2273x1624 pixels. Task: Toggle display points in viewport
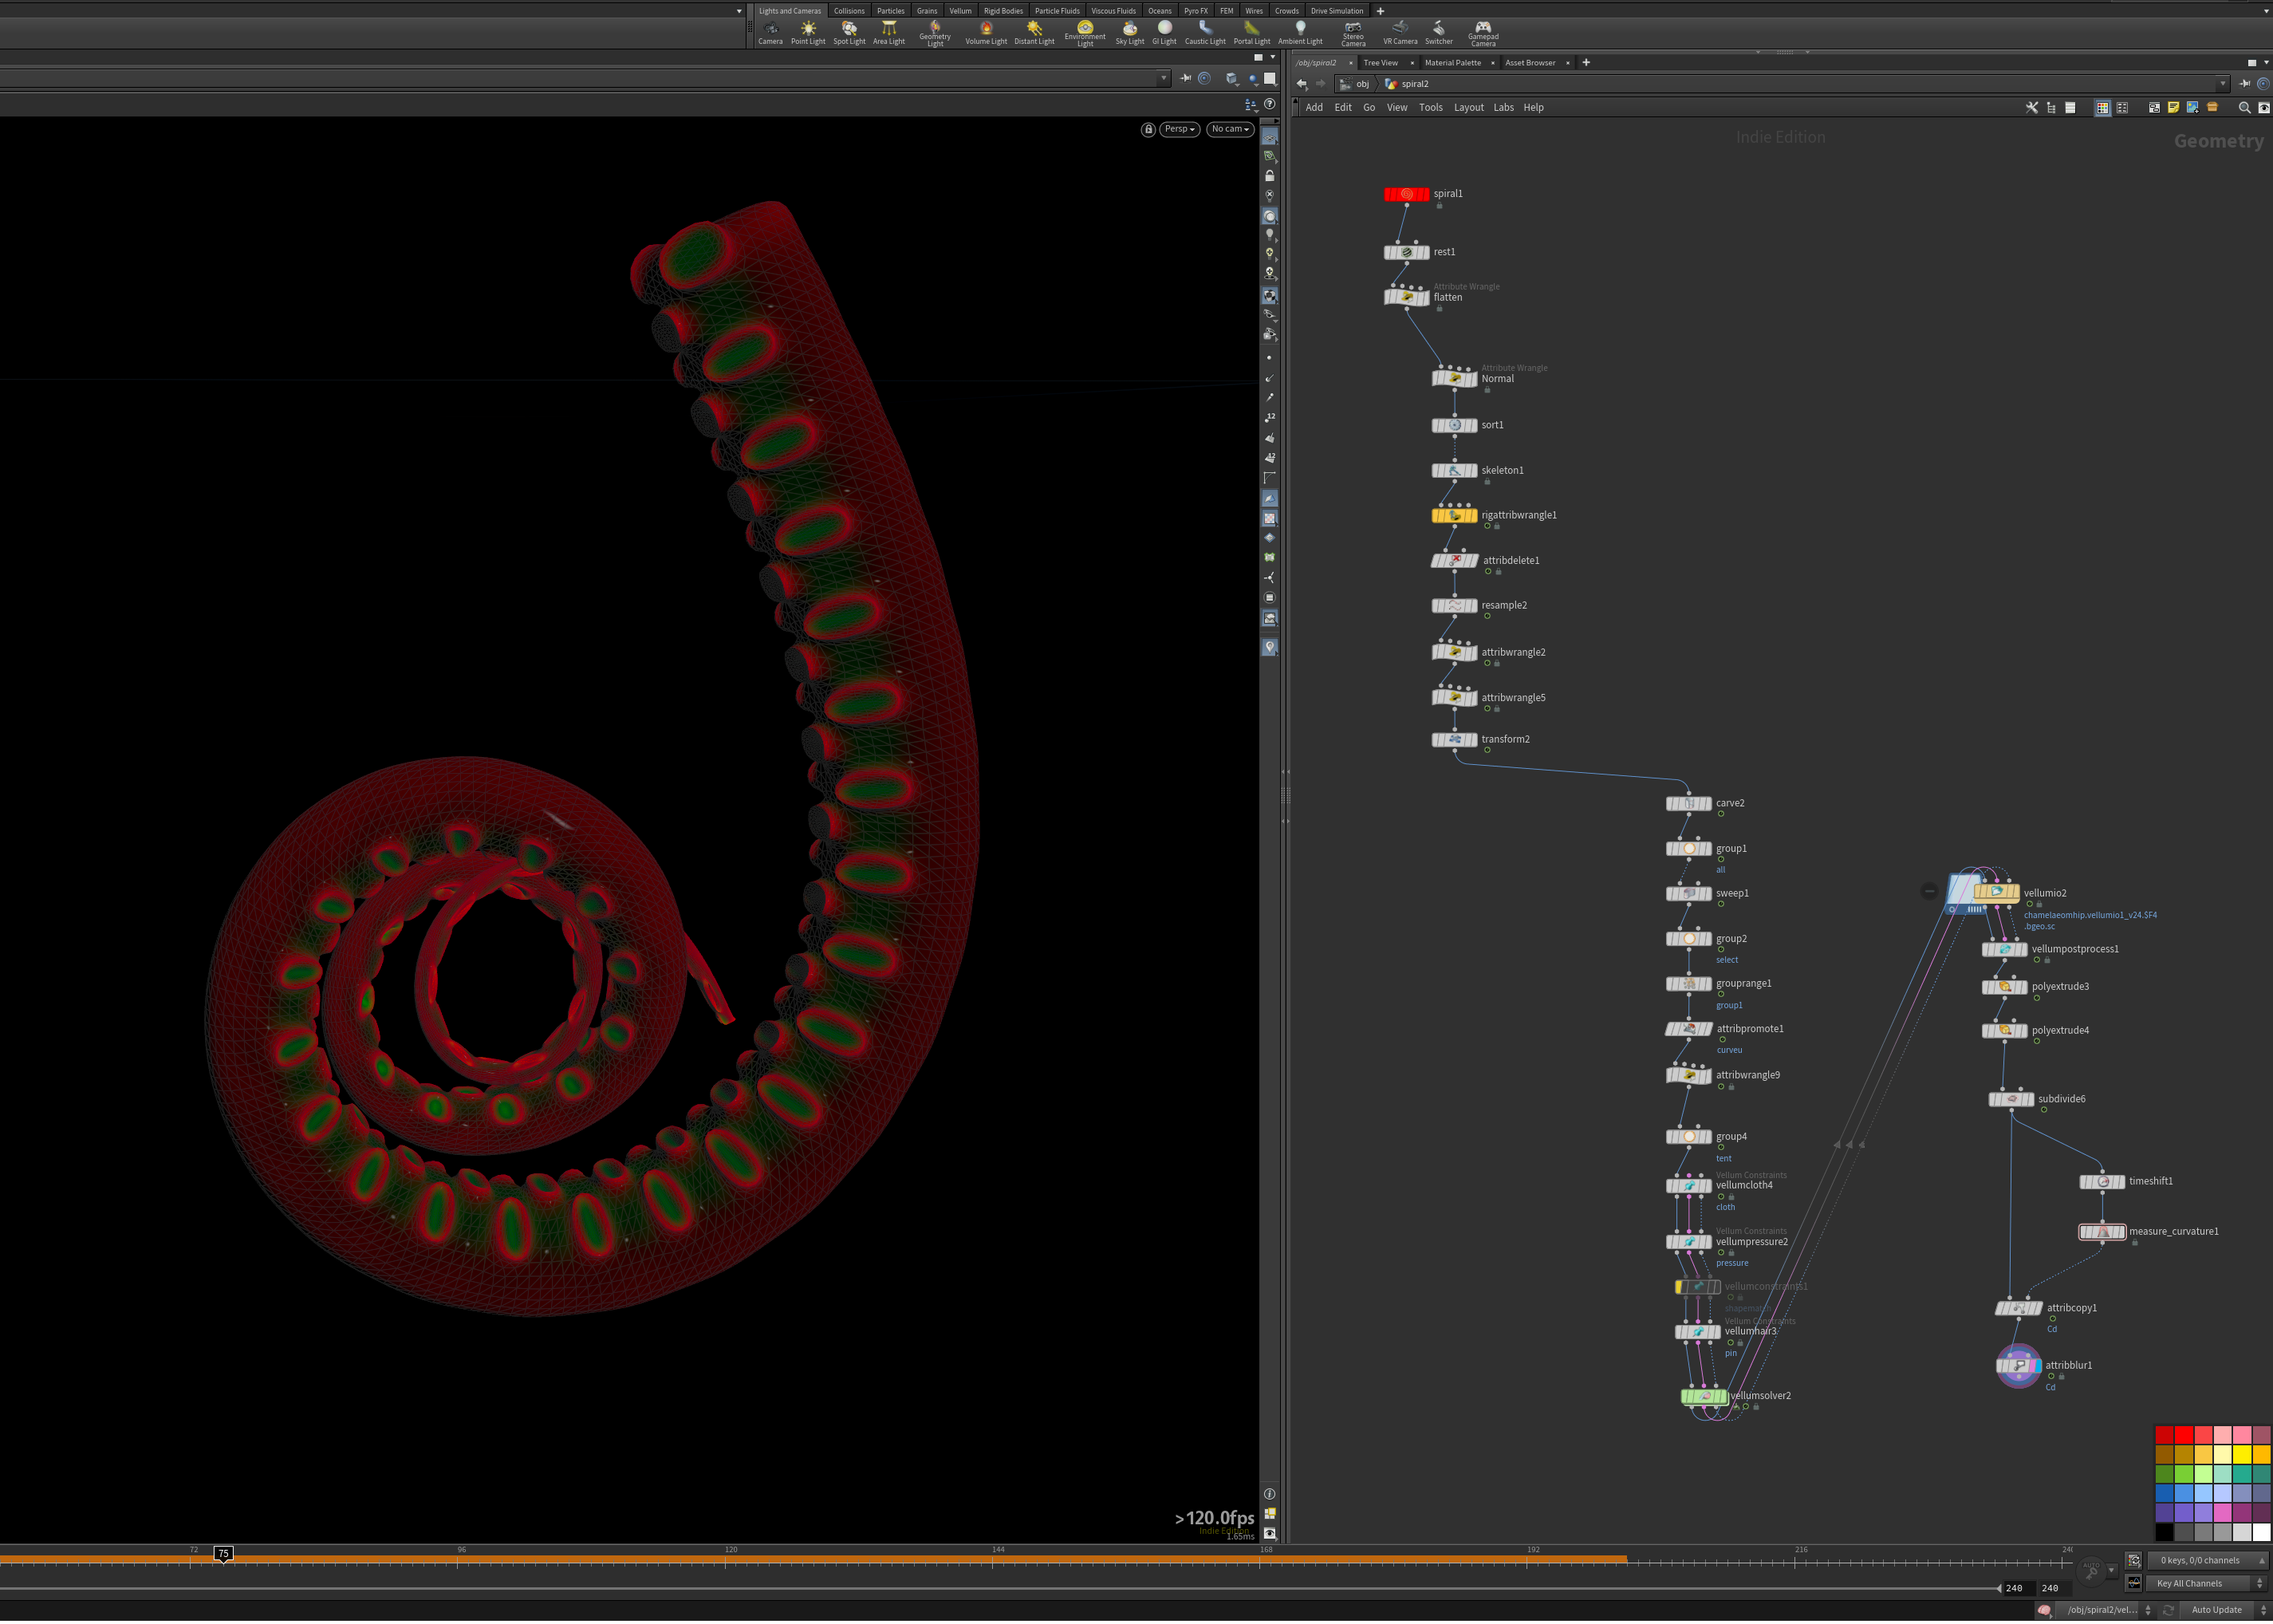[1269, 358]
